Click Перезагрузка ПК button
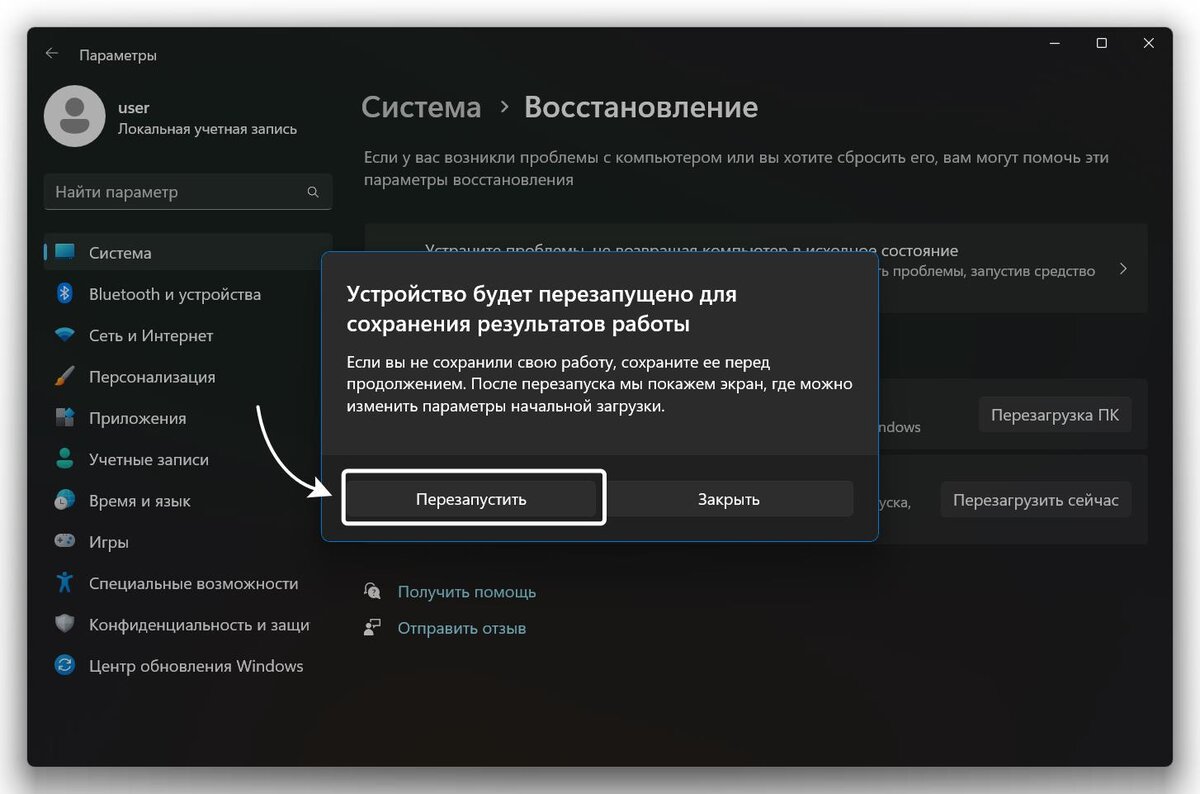1200x794 pixels. (x=1055, y=414)
